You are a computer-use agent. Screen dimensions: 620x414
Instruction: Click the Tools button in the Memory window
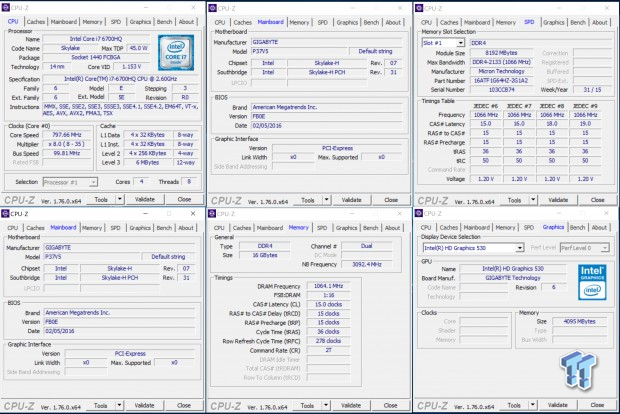click(307, 405)
